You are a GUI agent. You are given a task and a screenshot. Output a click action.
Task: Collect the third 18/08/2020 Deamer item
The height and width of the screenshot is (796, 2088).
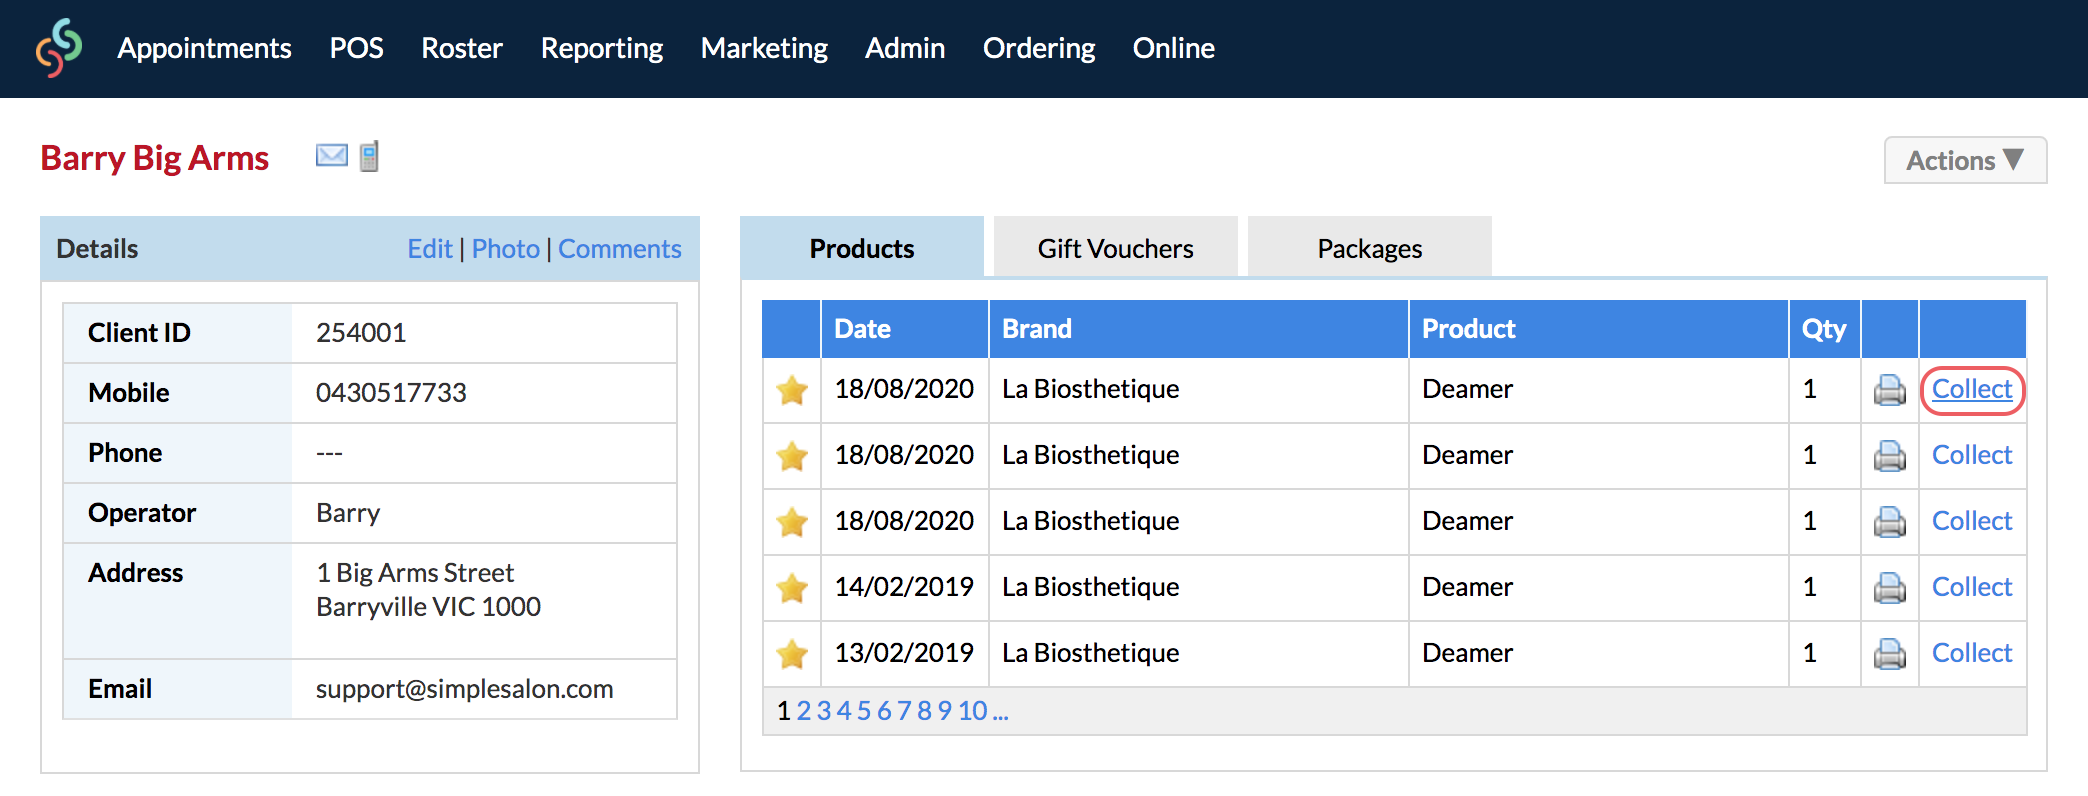1972,521
